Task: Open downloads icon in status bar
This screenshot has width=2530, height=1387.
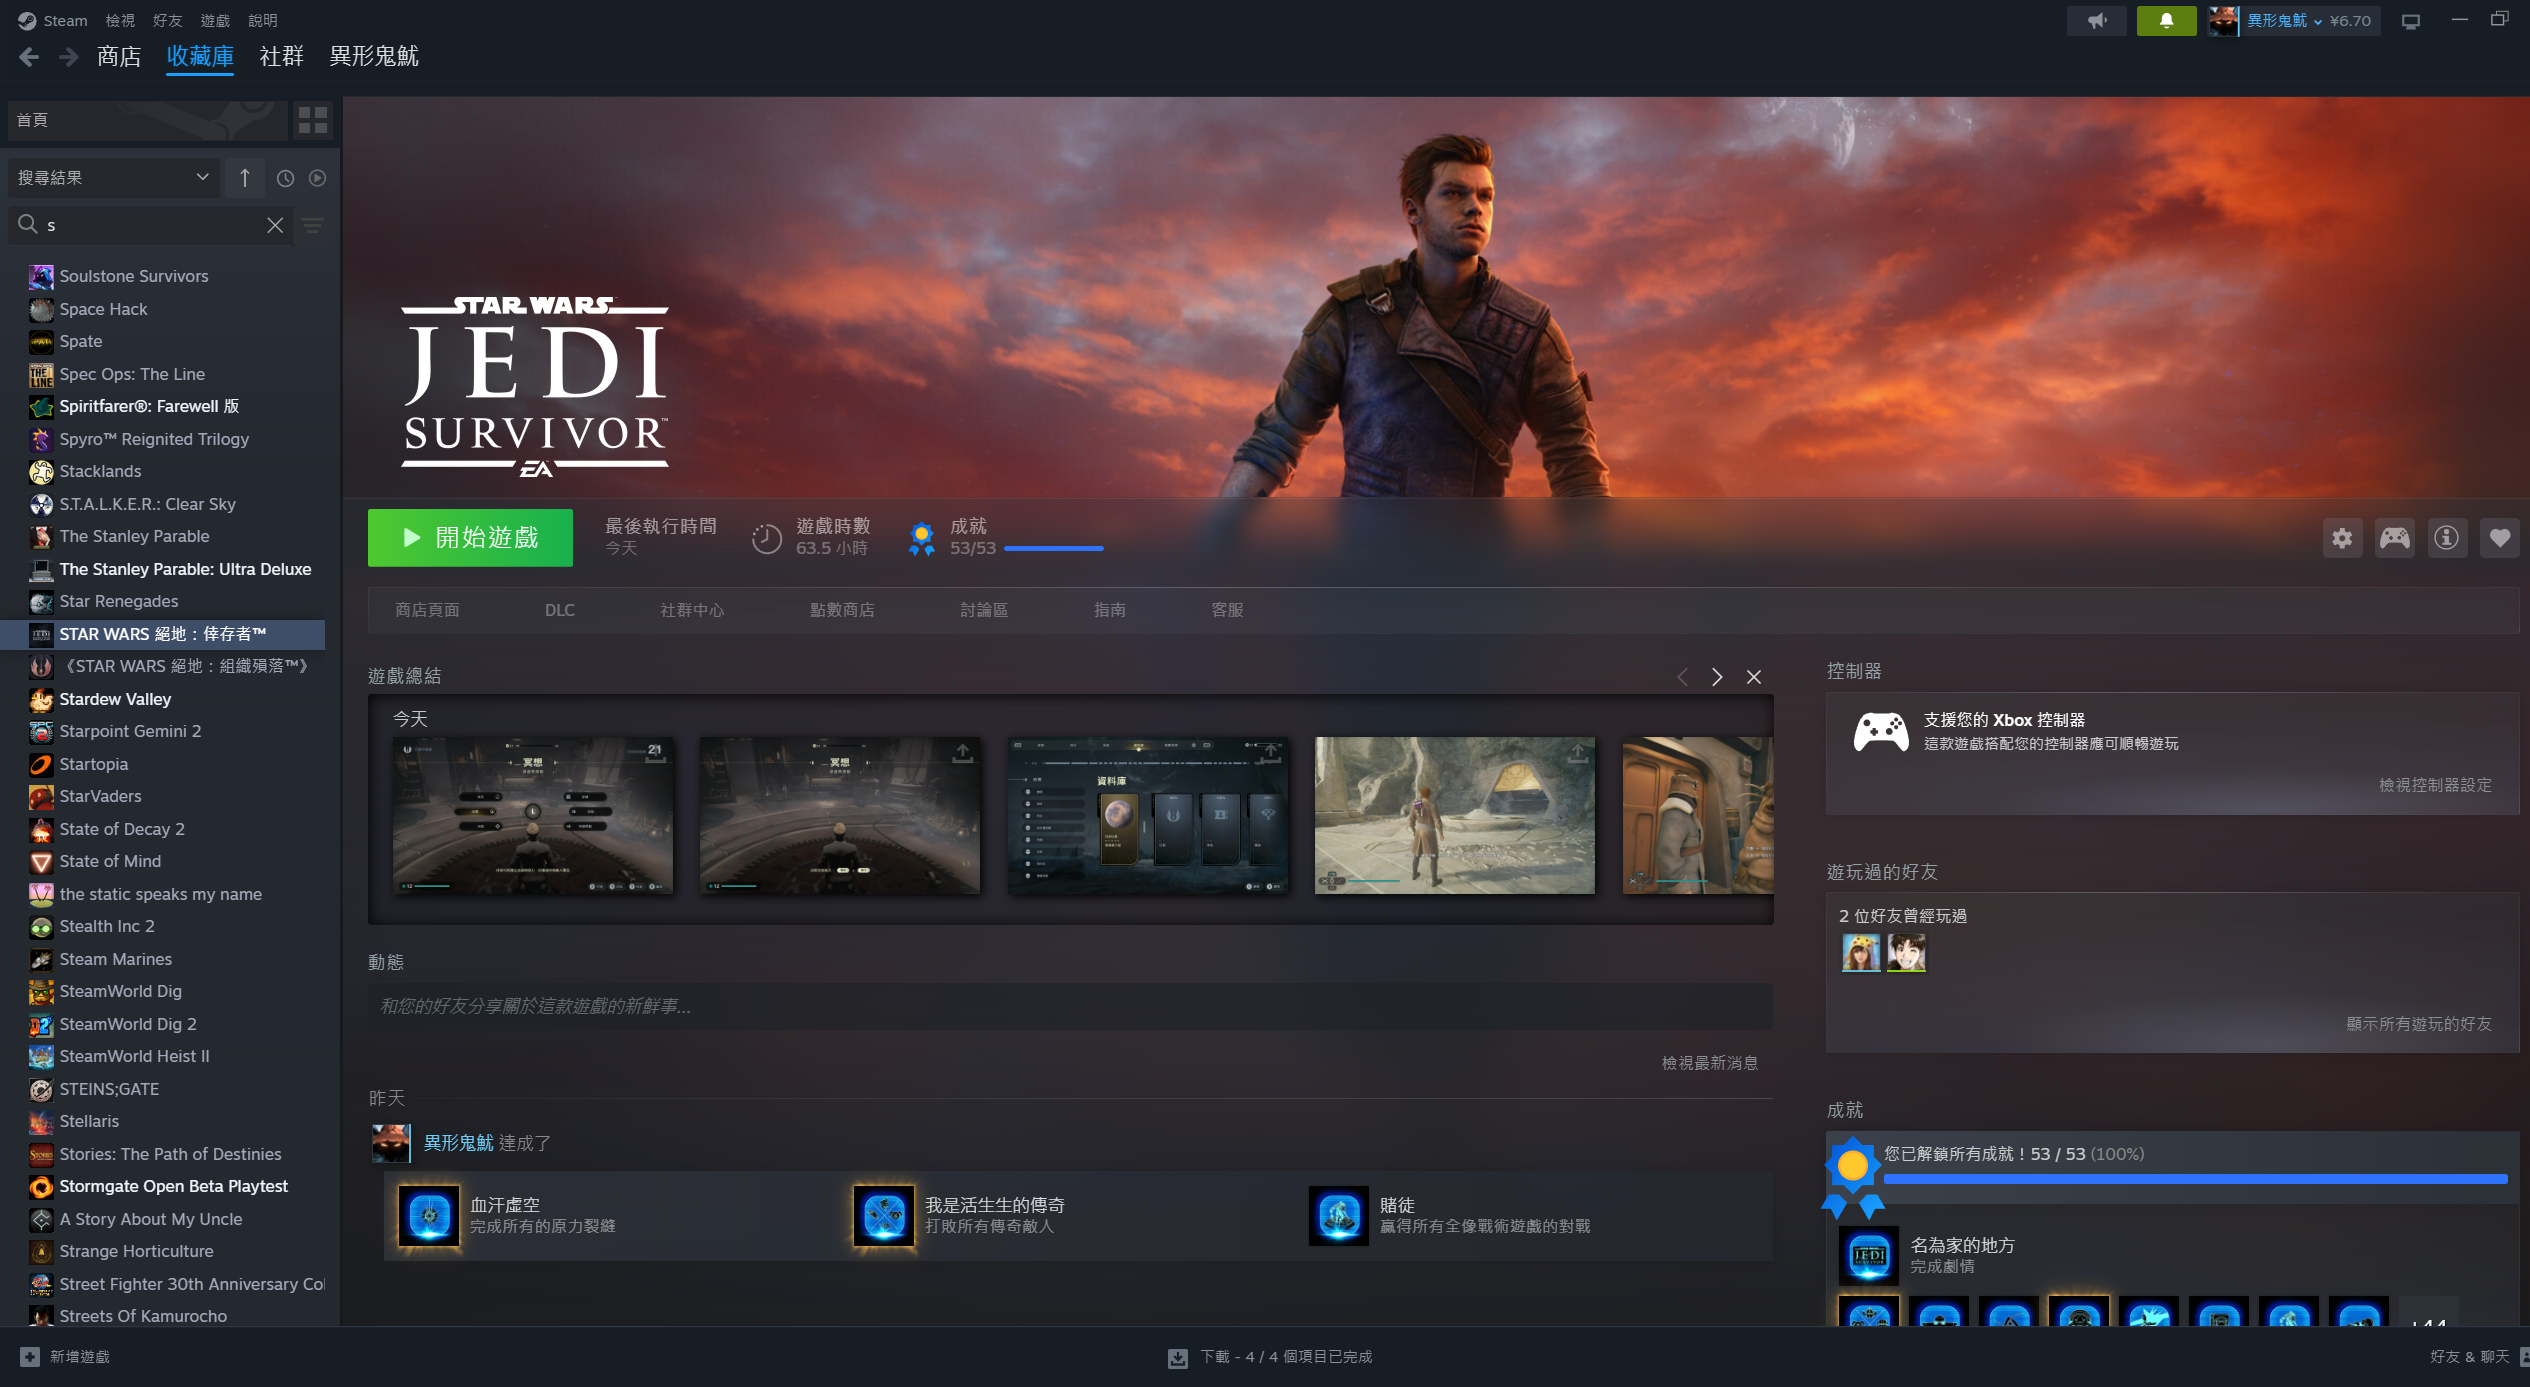Action: pyautogui.click(x=1178, y=1357)
